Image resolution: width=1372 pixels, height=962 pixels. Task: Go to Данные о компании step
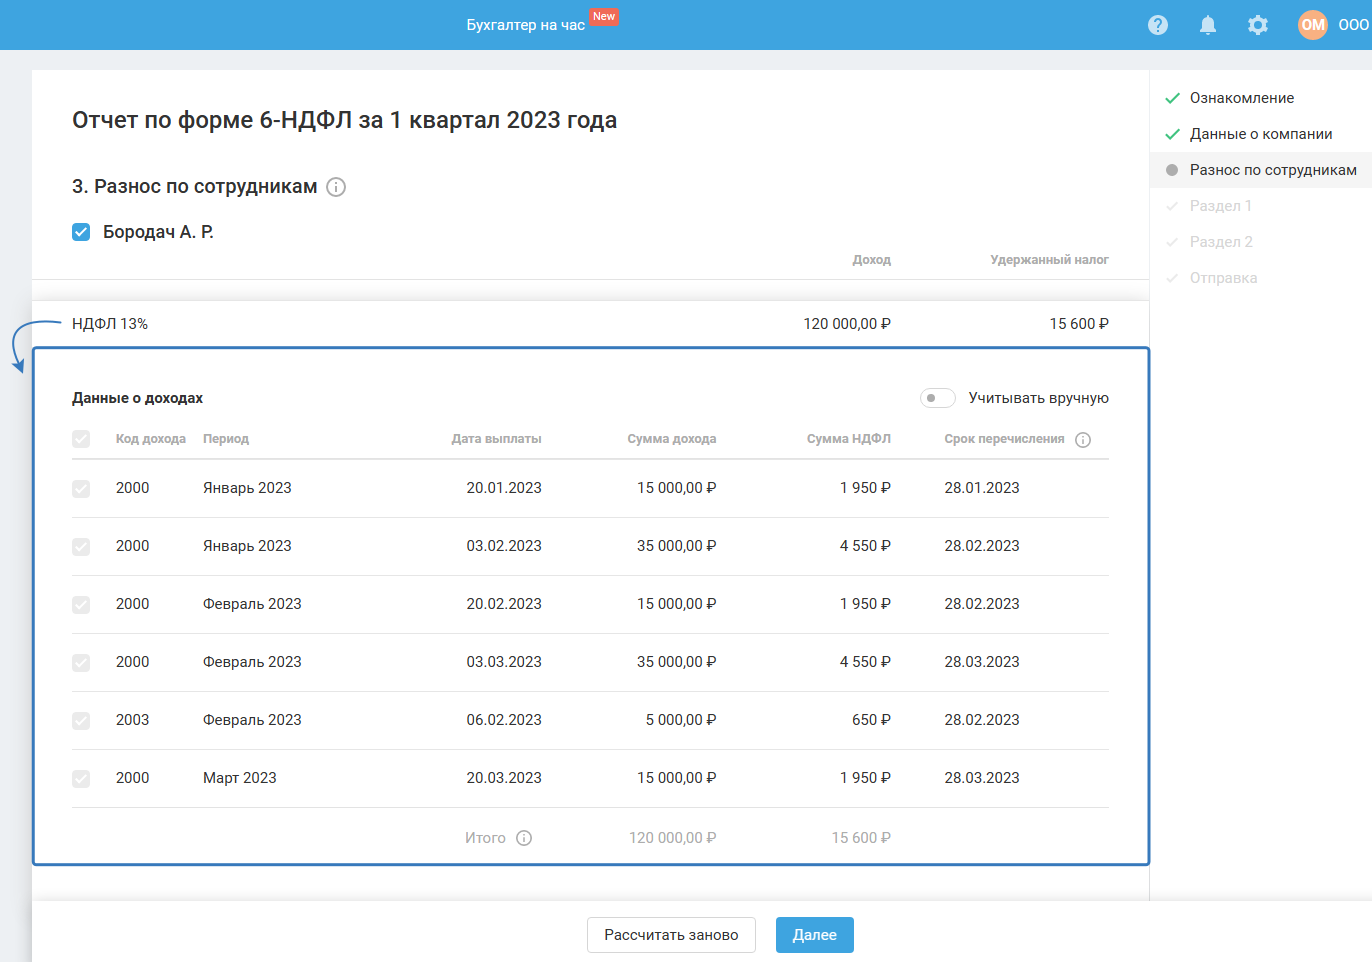coord(1260,134)
